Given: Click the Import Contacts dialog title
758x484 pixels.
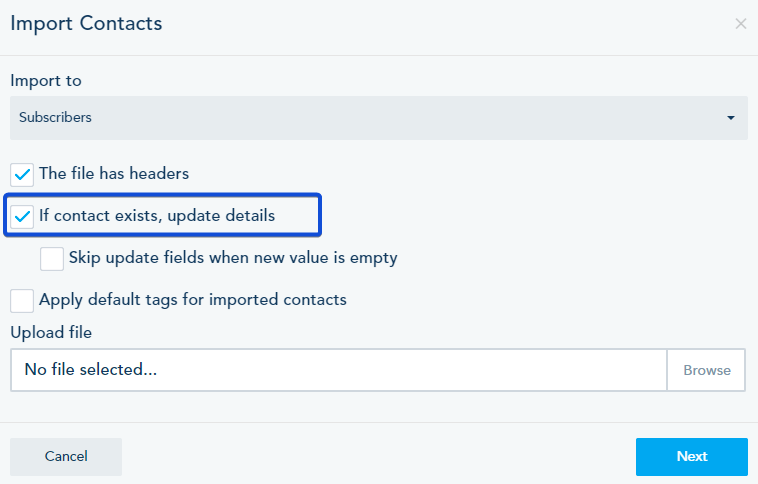Looking at the screenshot, I should pyautogui.click(x=86, y=23).
